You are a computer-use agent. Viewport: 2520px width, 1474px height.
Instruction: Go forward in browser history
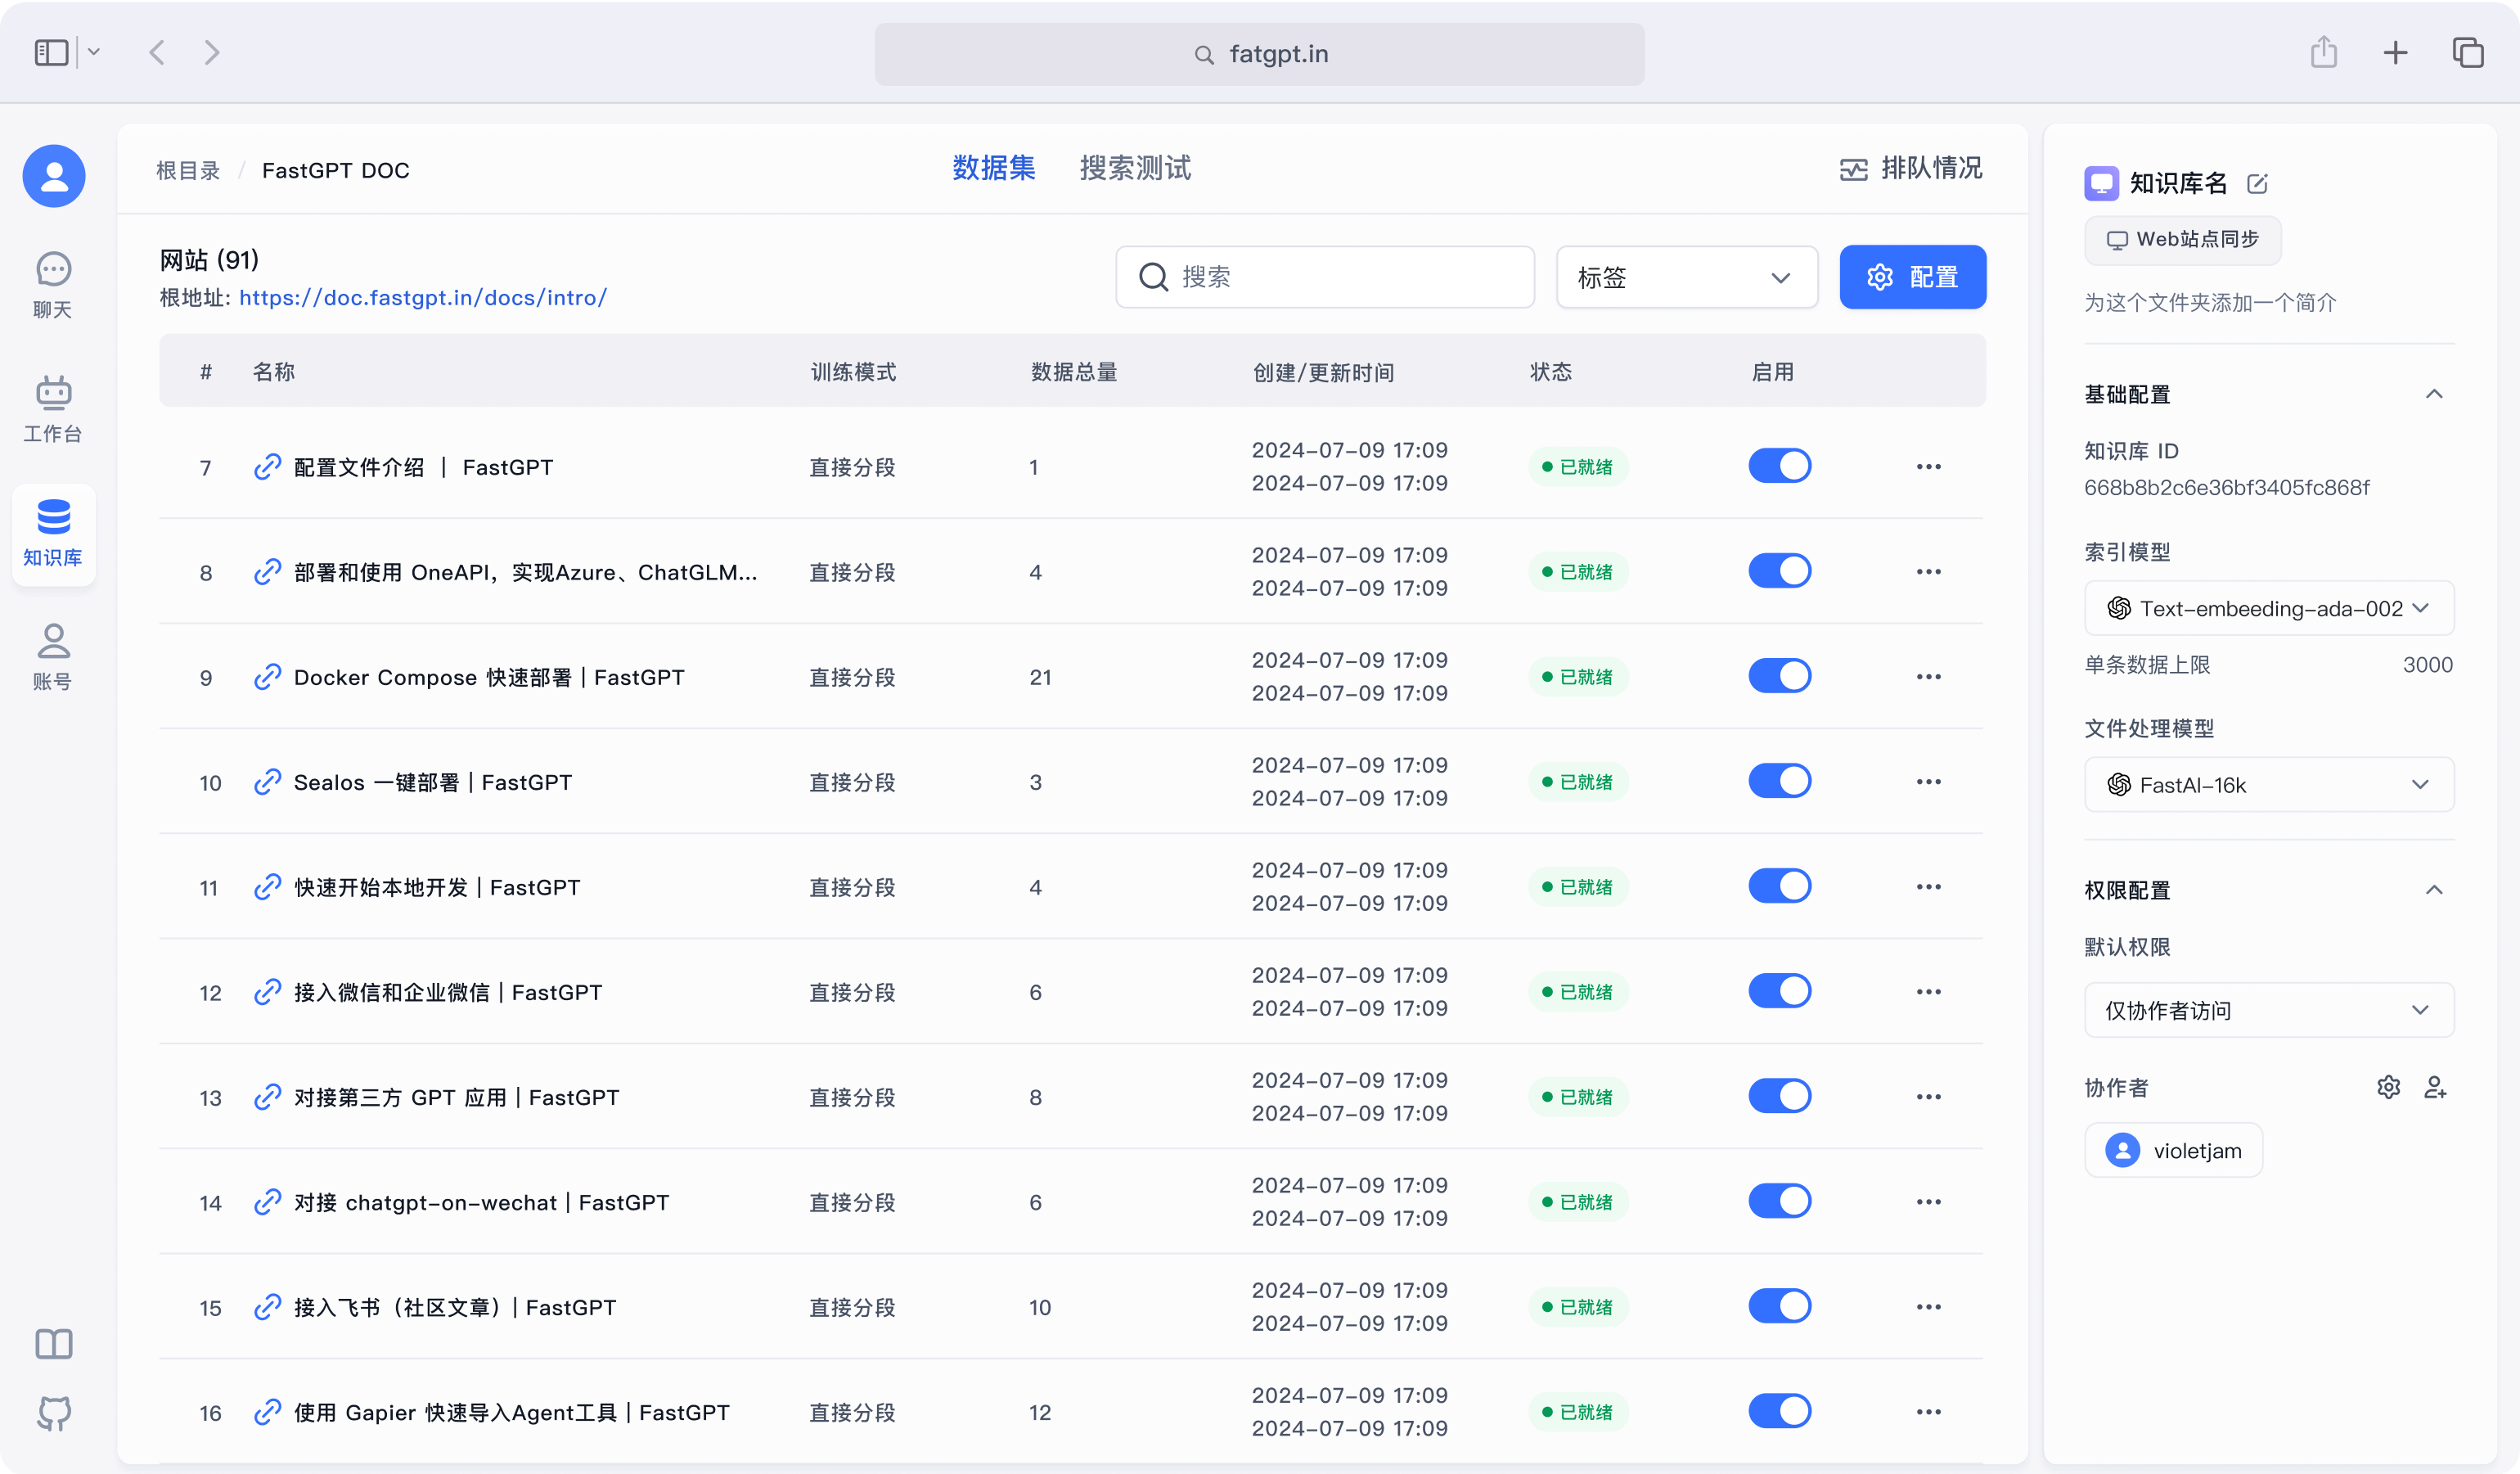[x=211, y=52]
